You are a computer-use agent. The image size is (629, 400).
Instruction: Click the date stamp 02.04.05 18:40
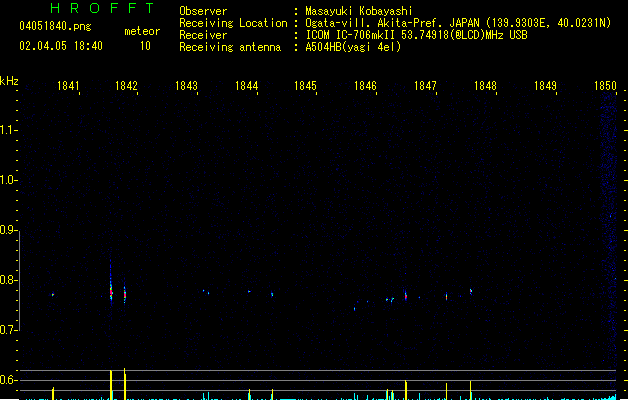point(61,46)
